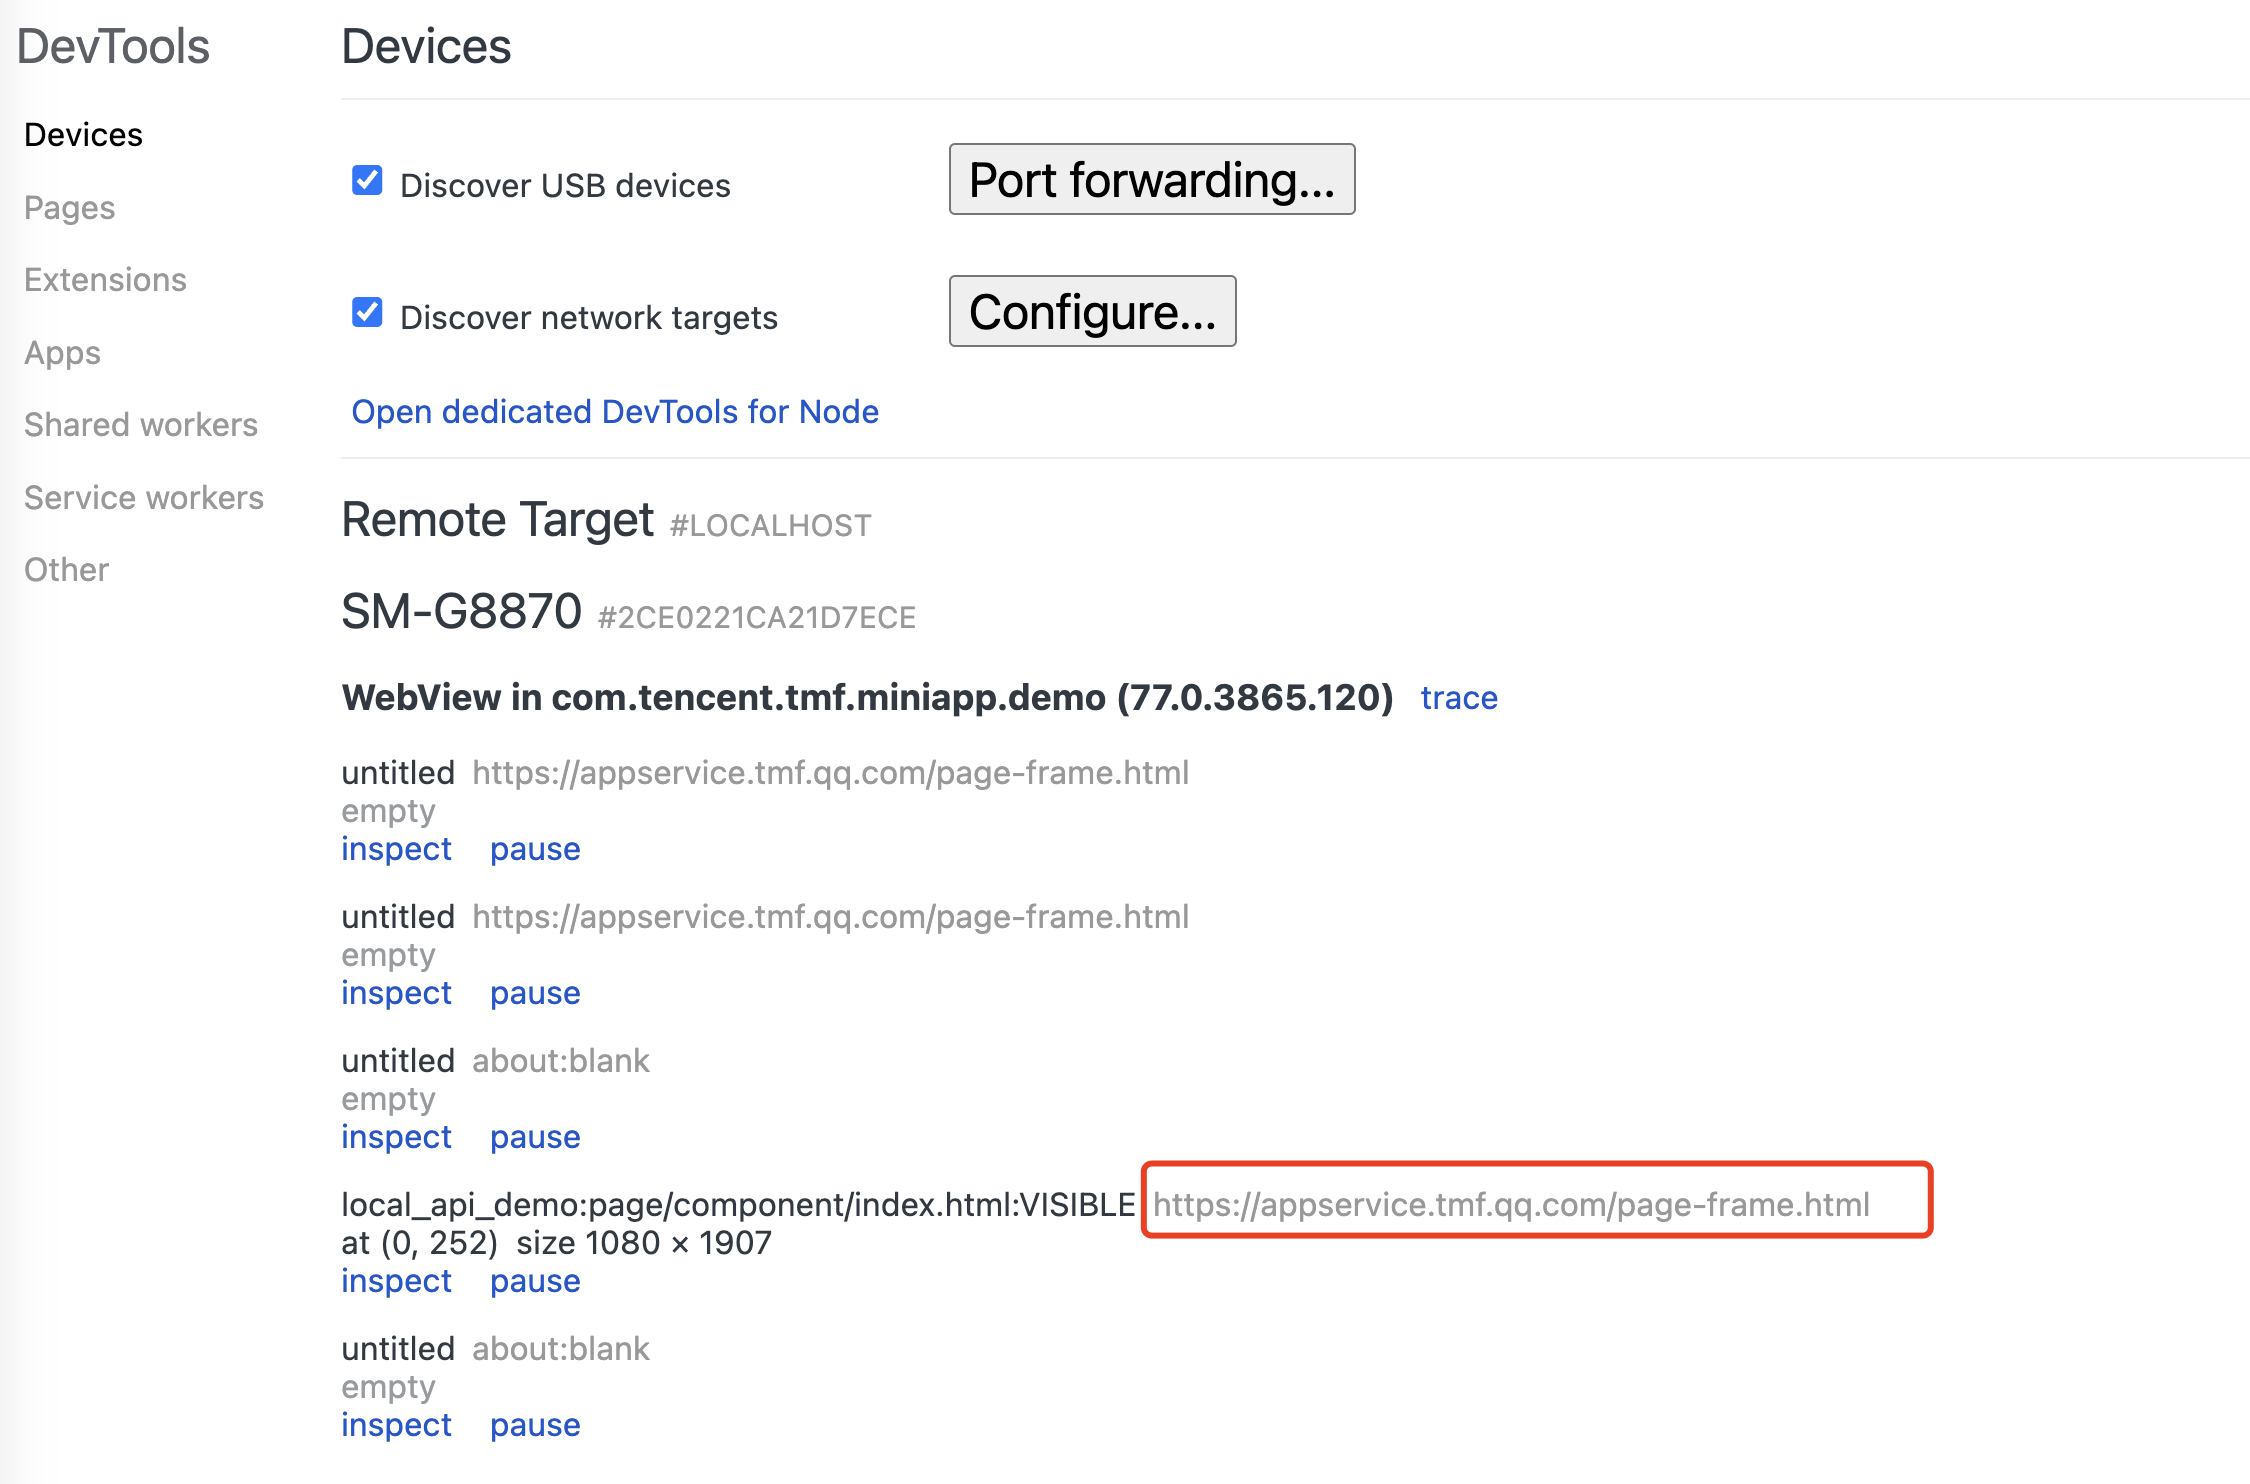
Task: Toggle Discover USB devices checkbox
Action: (367, 181)
